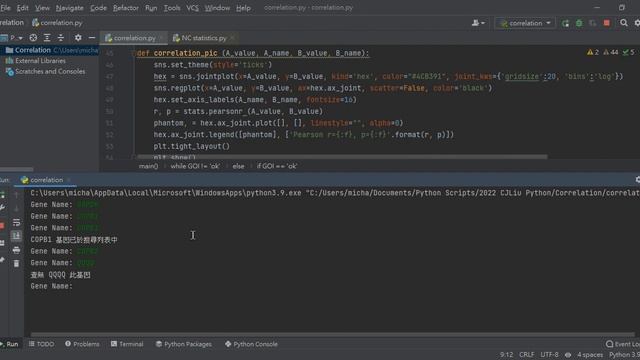640x360 pixels.
Task: Click the layout restore icon in Run panel
Action: (2, 243)
